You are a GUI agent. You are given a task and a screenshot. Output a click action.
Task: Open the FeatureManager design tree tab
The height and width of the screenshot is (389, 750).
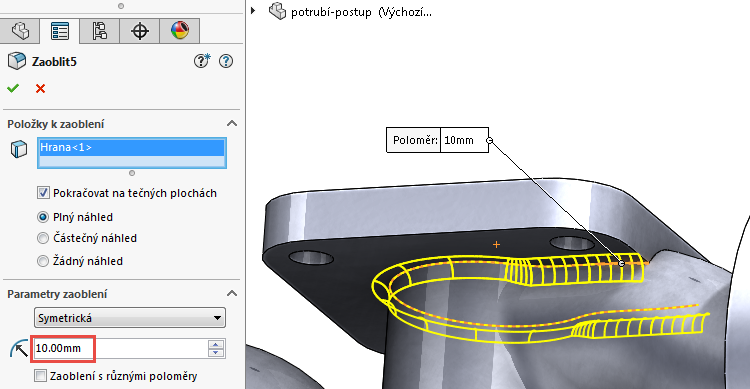20,32
